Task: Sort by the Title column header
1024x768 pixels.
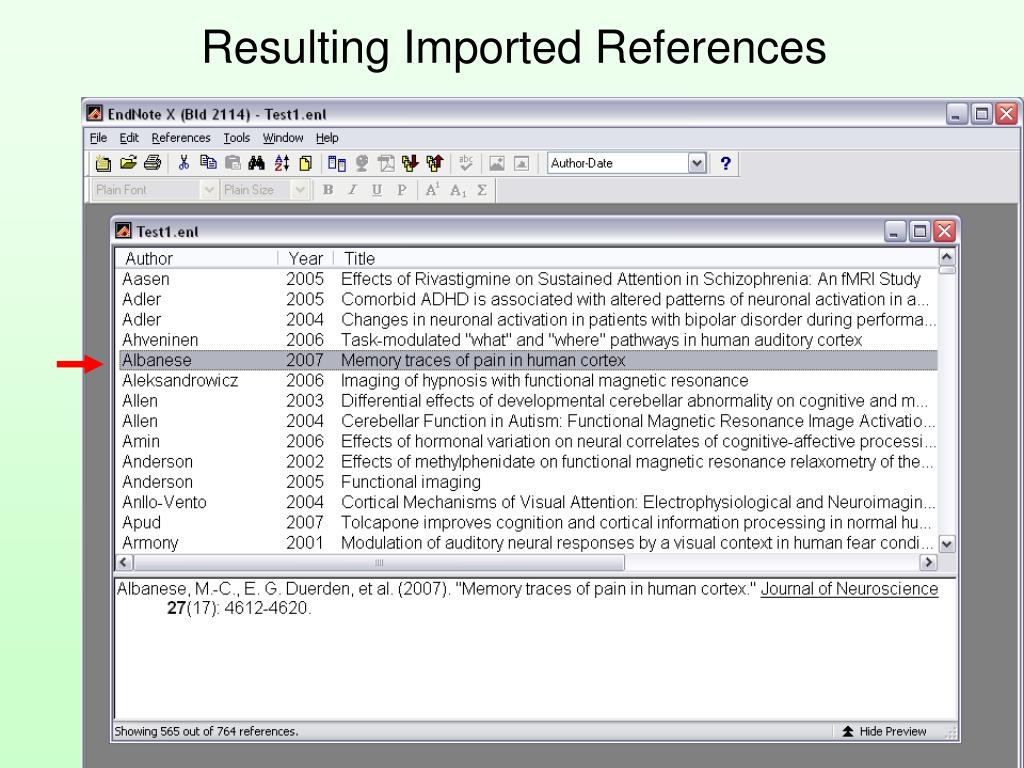Action: 636,259
